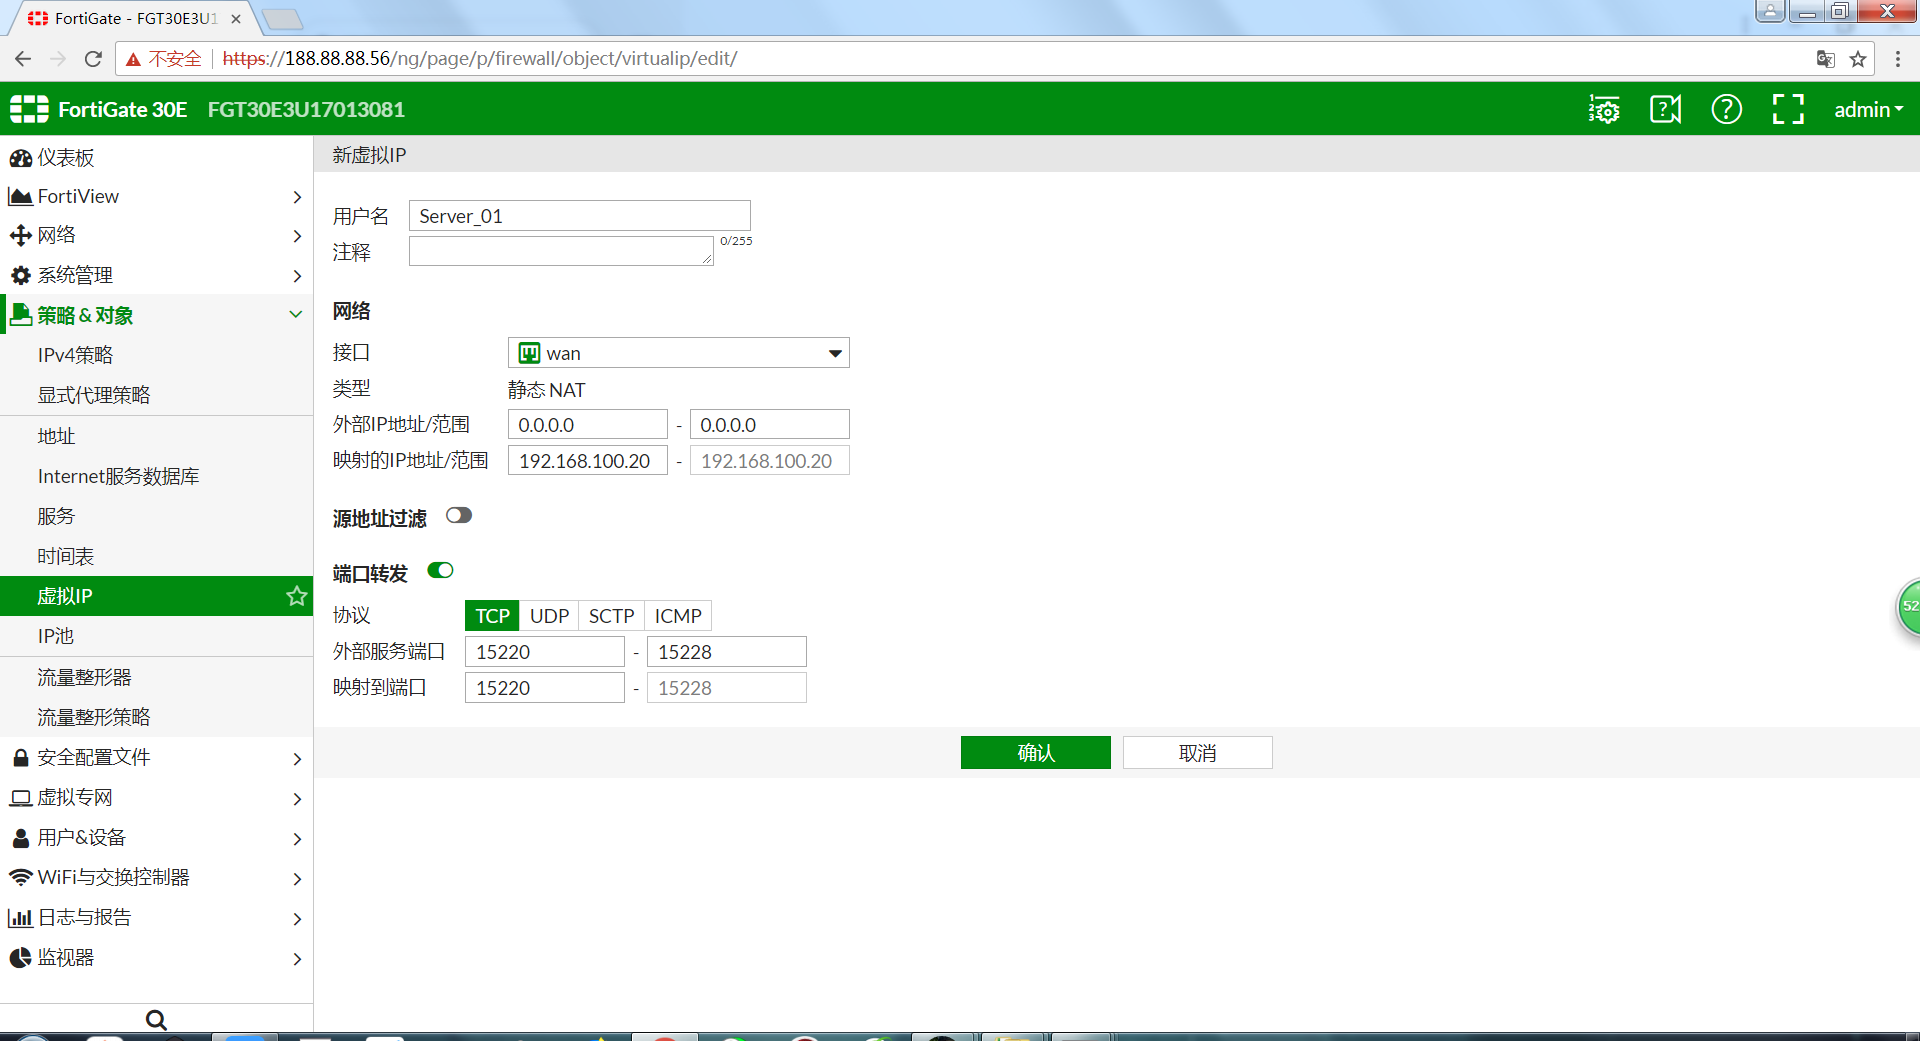Click the network arrows icon
Image resolution: width=1920 pixels, height=1041 pixels.
tap(20, 236)
